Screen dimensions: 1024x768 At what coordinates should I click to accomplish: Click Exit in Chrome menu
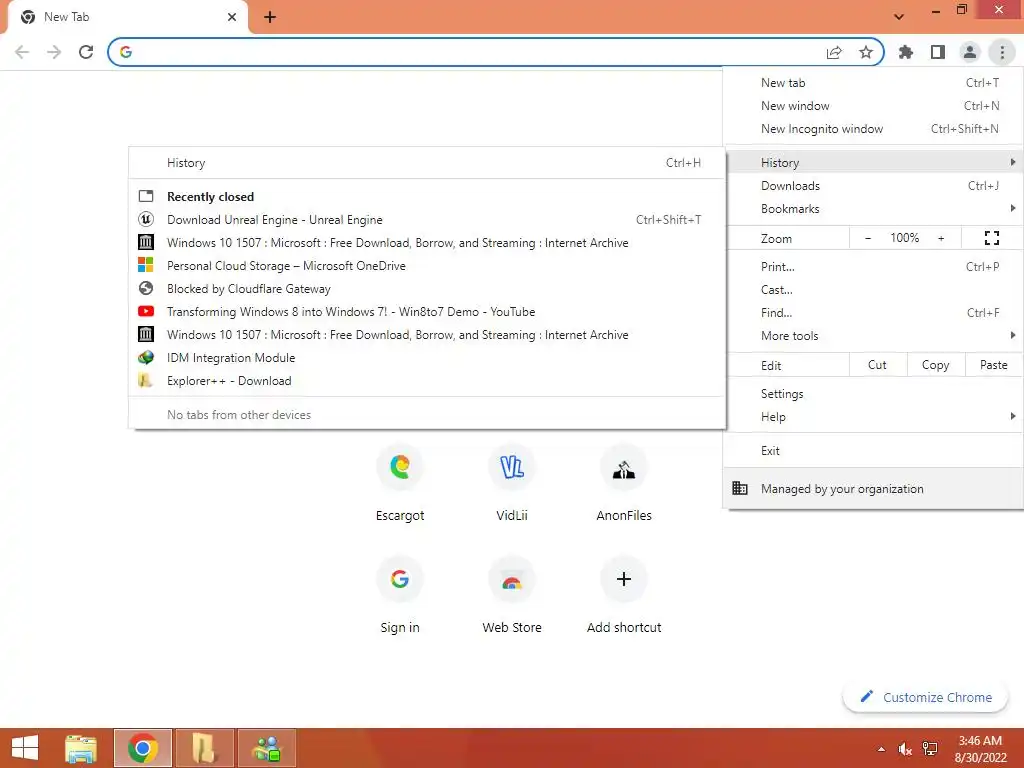click(x=873, y=451)
